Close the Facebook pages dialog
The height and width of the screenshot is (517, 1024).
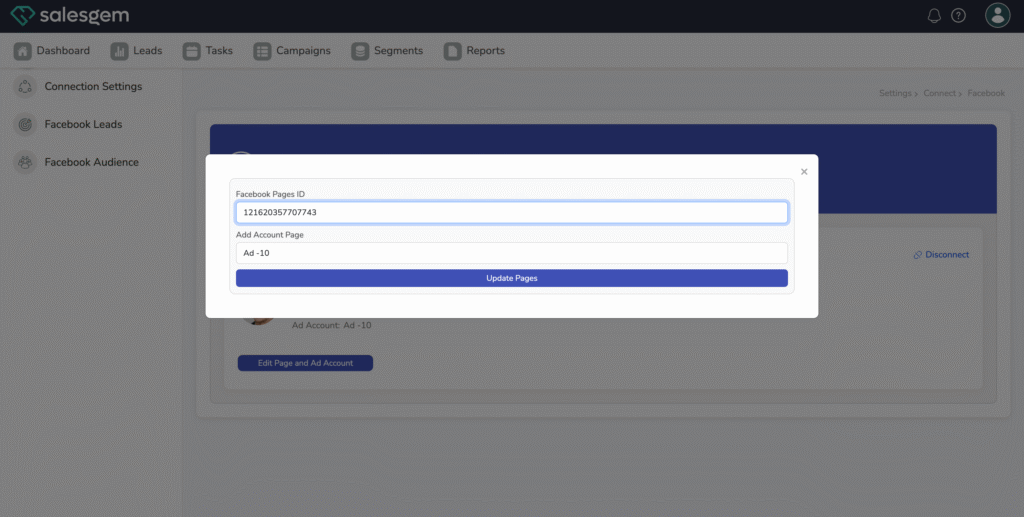click(804, 172)
